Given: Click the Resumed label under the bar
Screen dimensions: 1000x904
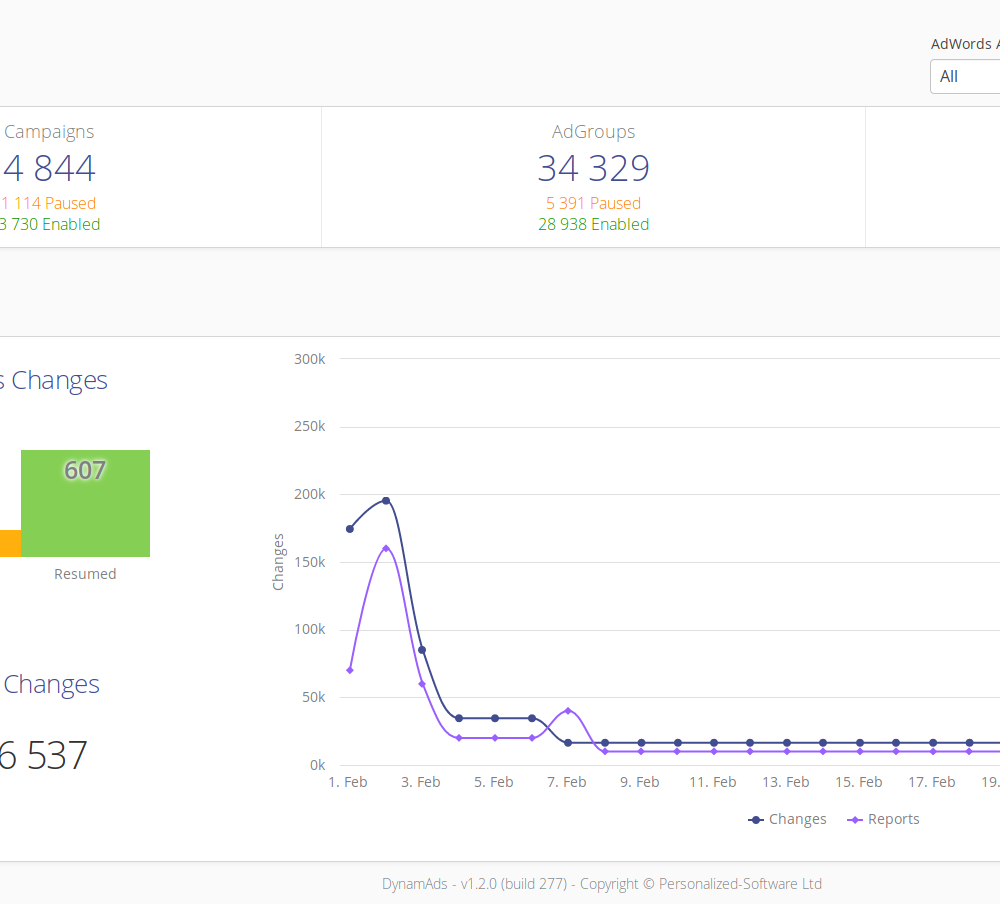Looking at the screenshot, I should click(85, 574).
